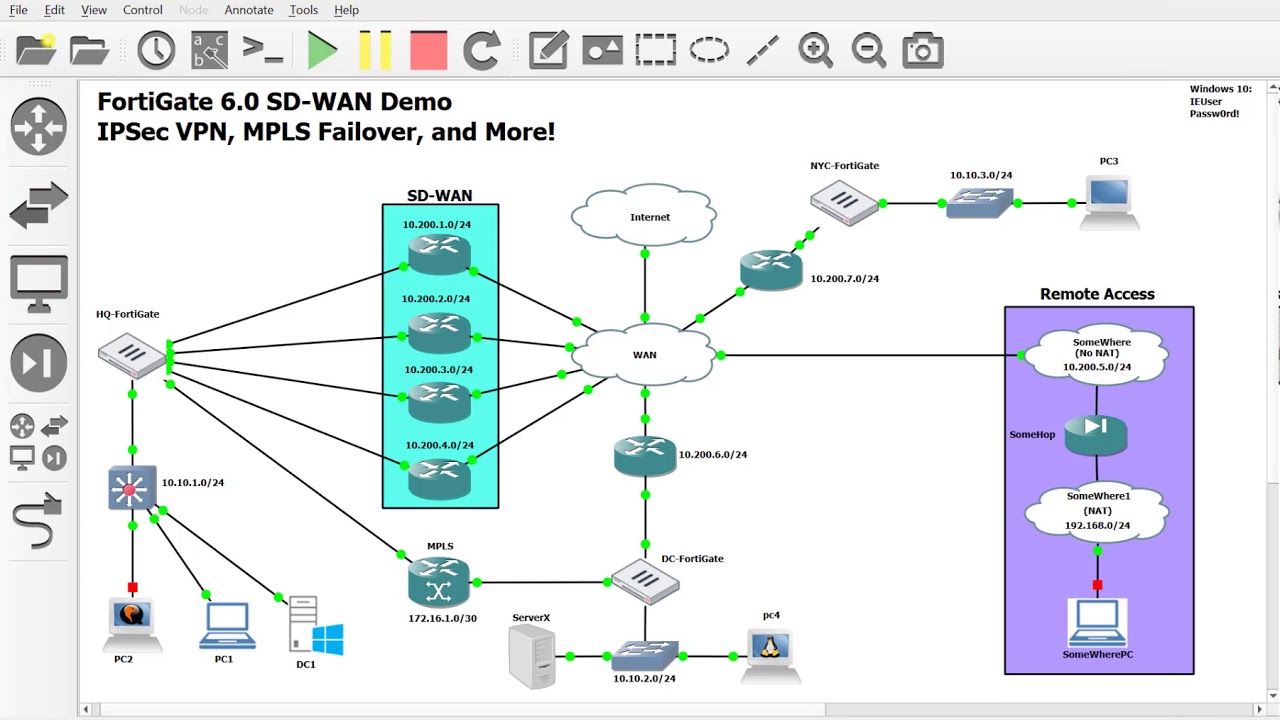Click the New project folder icon

tap(37, 50)
